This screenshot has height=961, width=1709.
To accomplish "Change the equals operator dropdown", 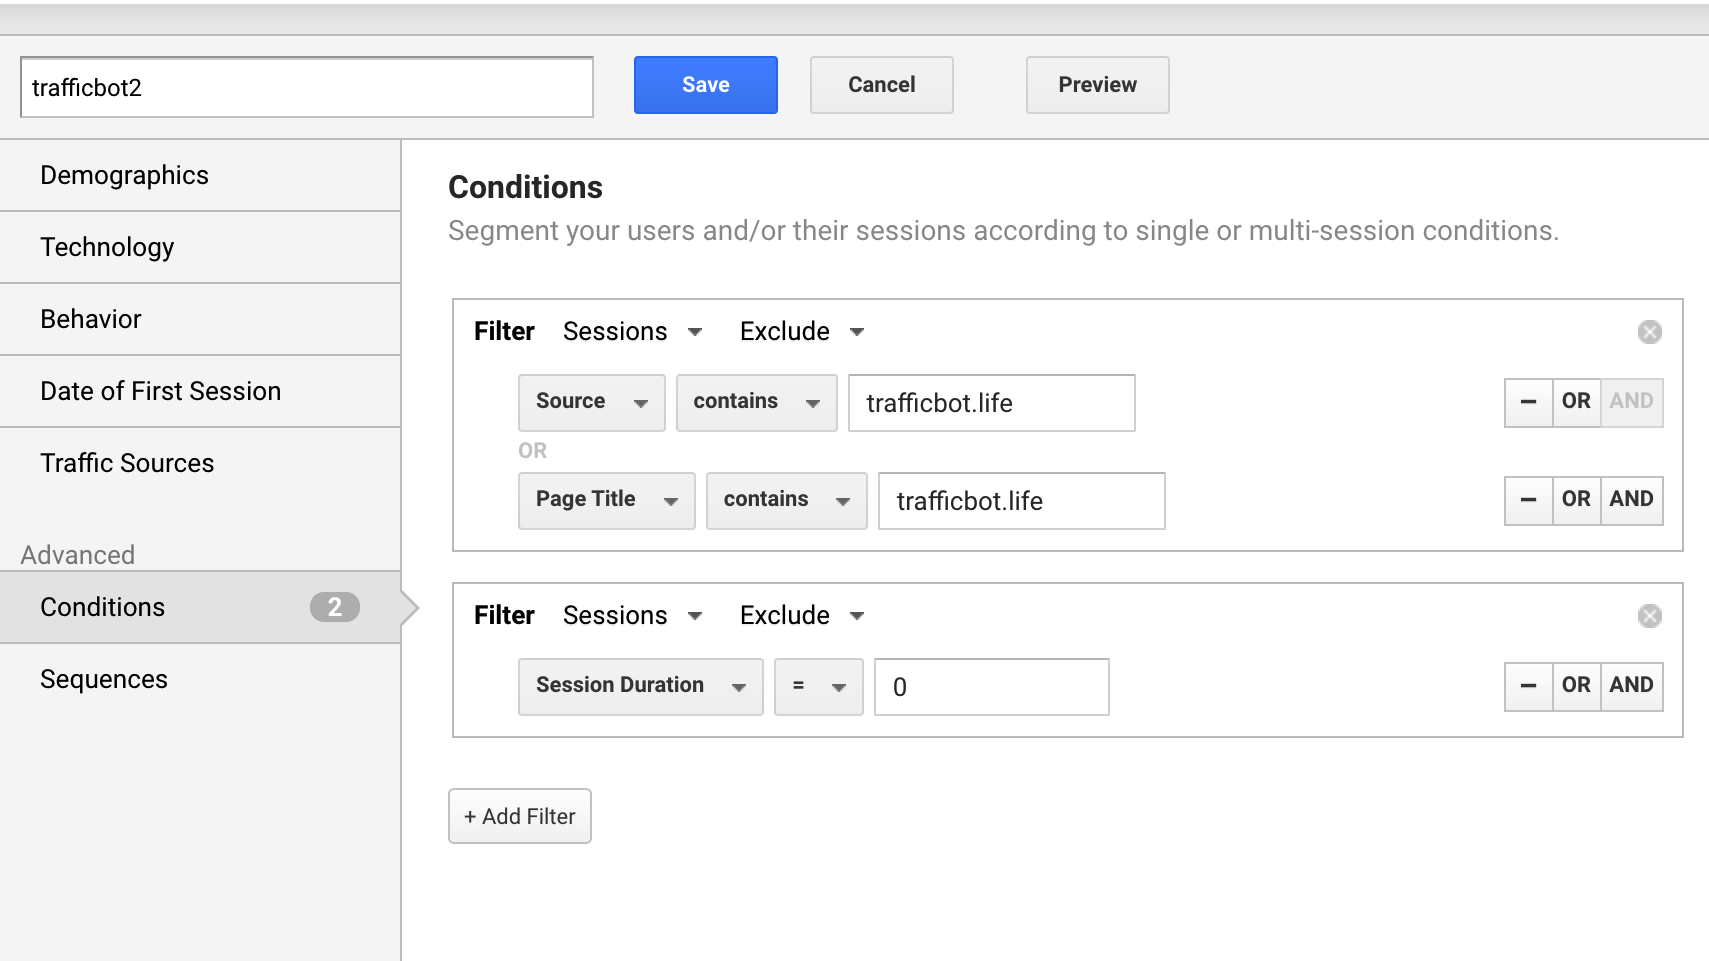I will pyautogui.click(x=818, y=686).
